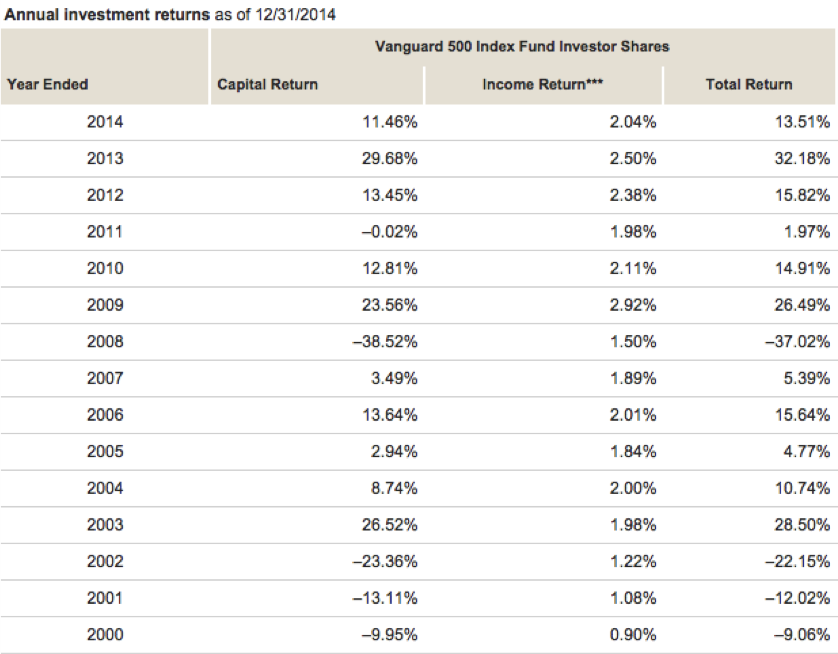Click the 'Income Return***' column header
This screenshot has width=838, height=654.
tap(542, 84)
